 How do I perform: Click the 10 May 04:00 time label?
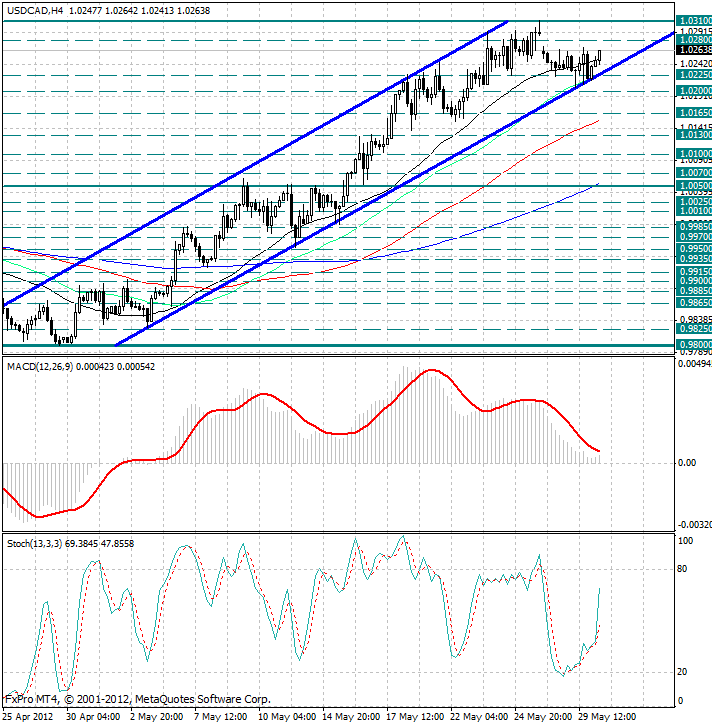[287, 717]
